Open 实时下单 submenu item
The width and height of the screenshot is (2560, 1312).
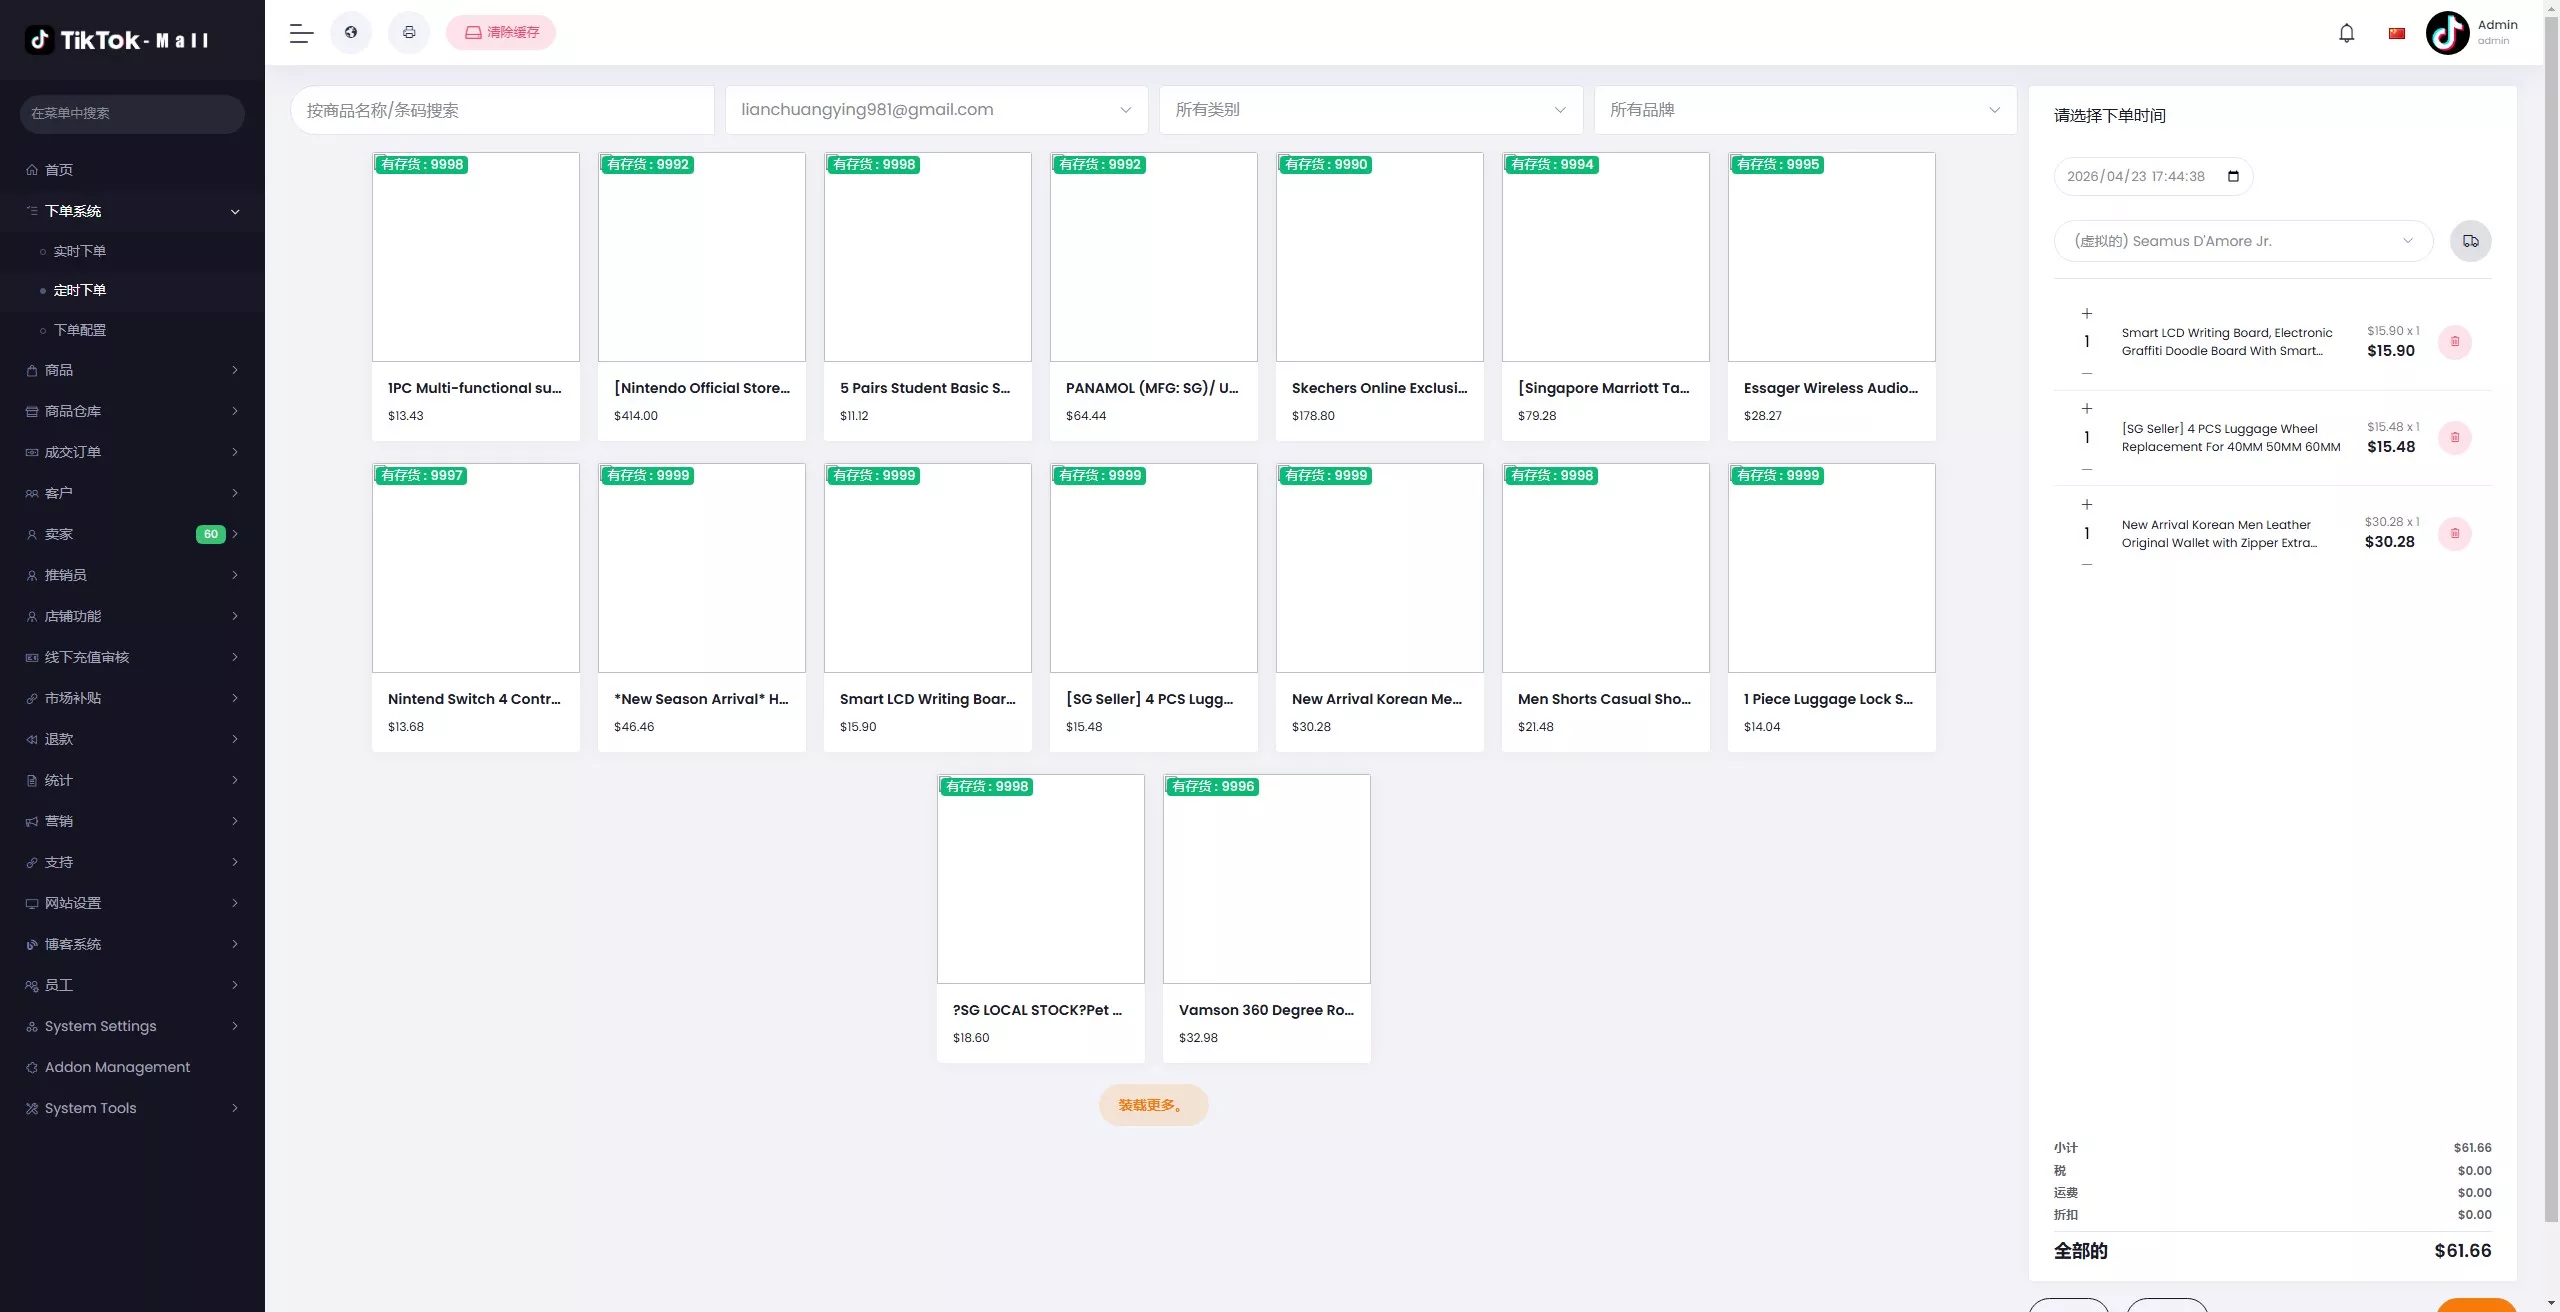point(79,251)
